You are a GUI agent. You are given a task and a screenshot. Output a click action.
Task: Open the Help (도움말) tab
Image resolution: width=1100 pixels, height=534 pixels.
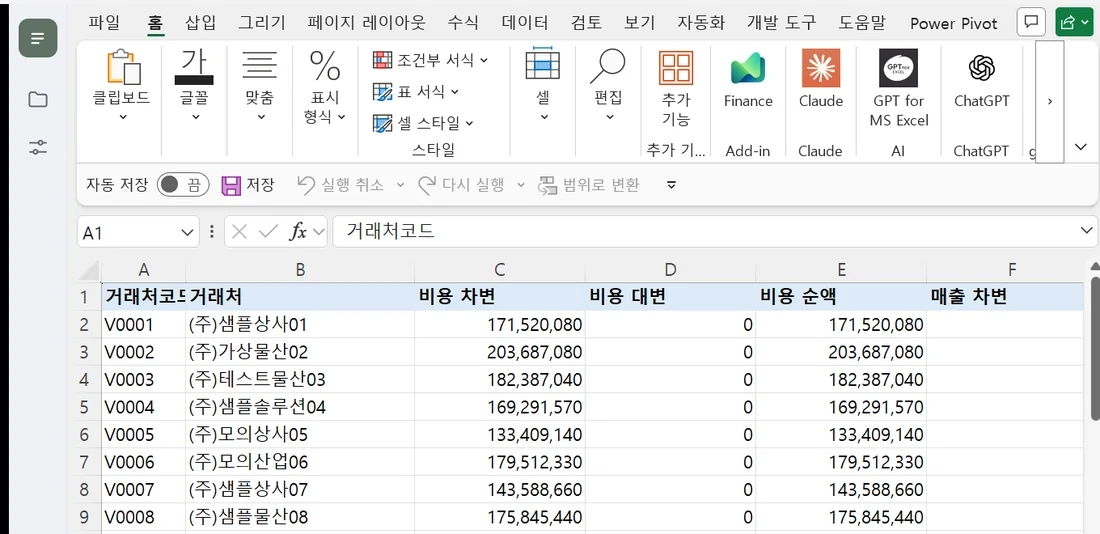863,23
